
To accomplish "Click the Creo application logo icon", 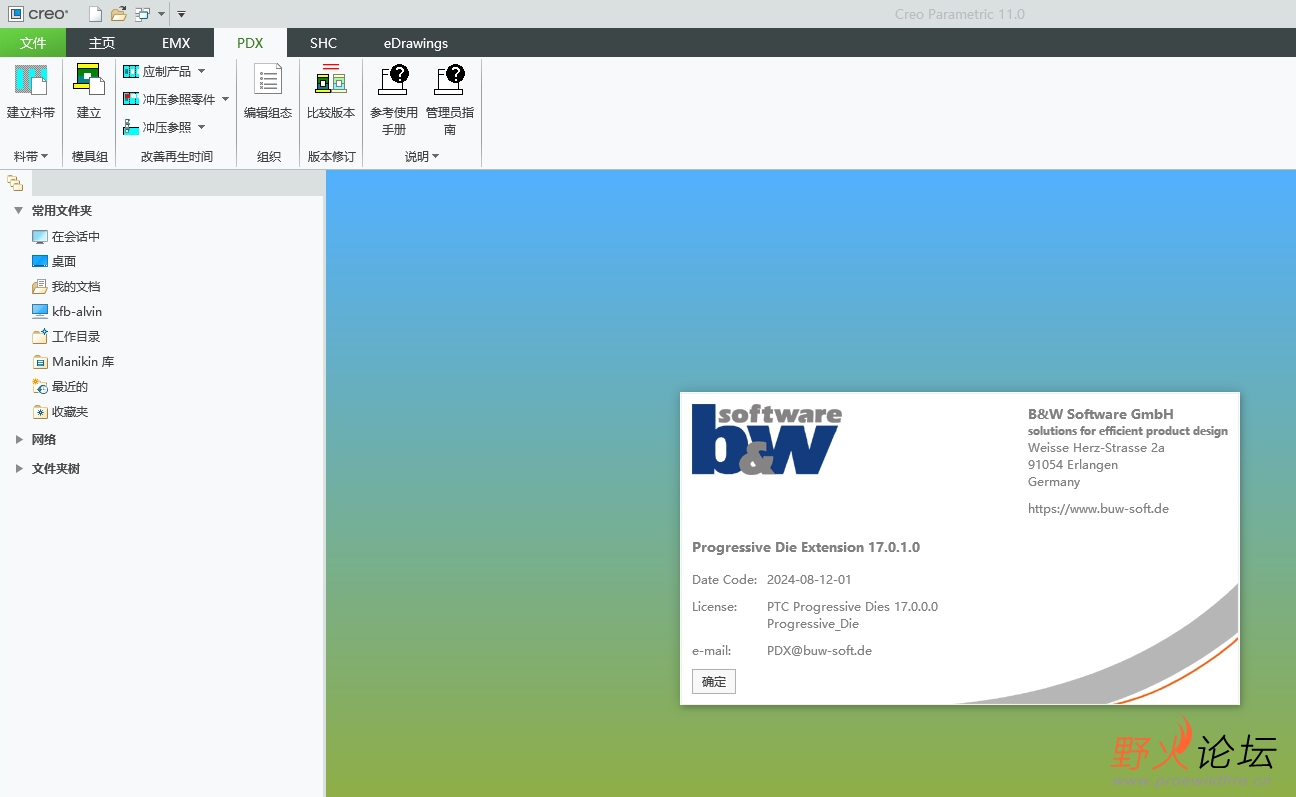I will (16, 14).
